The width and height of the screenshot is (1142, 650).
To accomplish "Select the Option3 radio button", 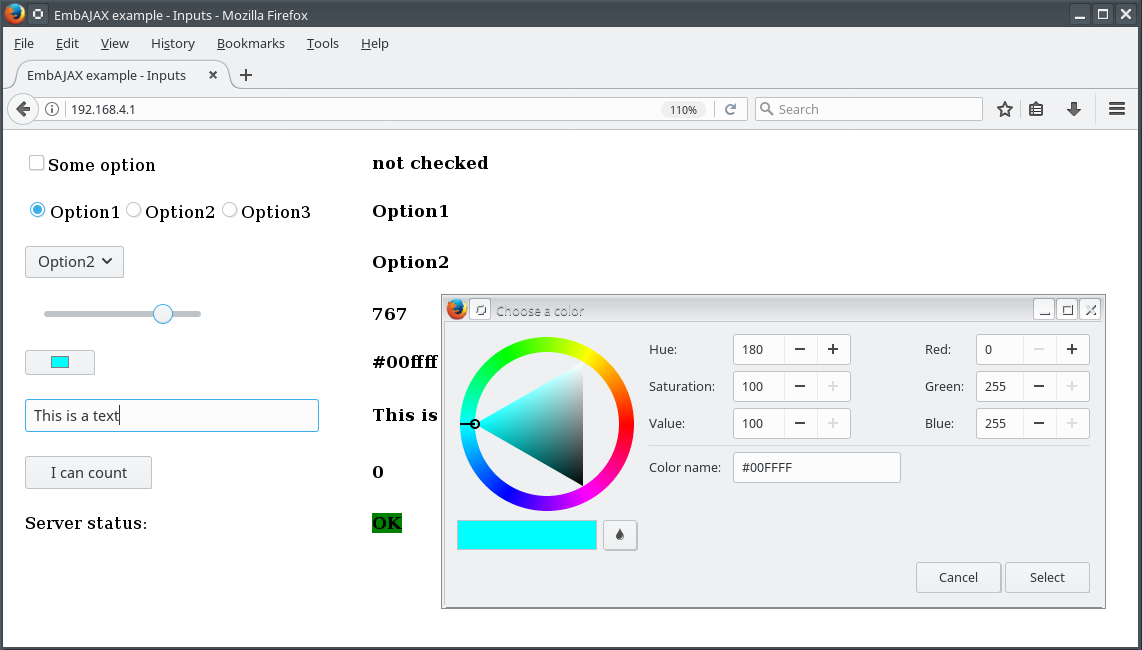I will (229, 209).
